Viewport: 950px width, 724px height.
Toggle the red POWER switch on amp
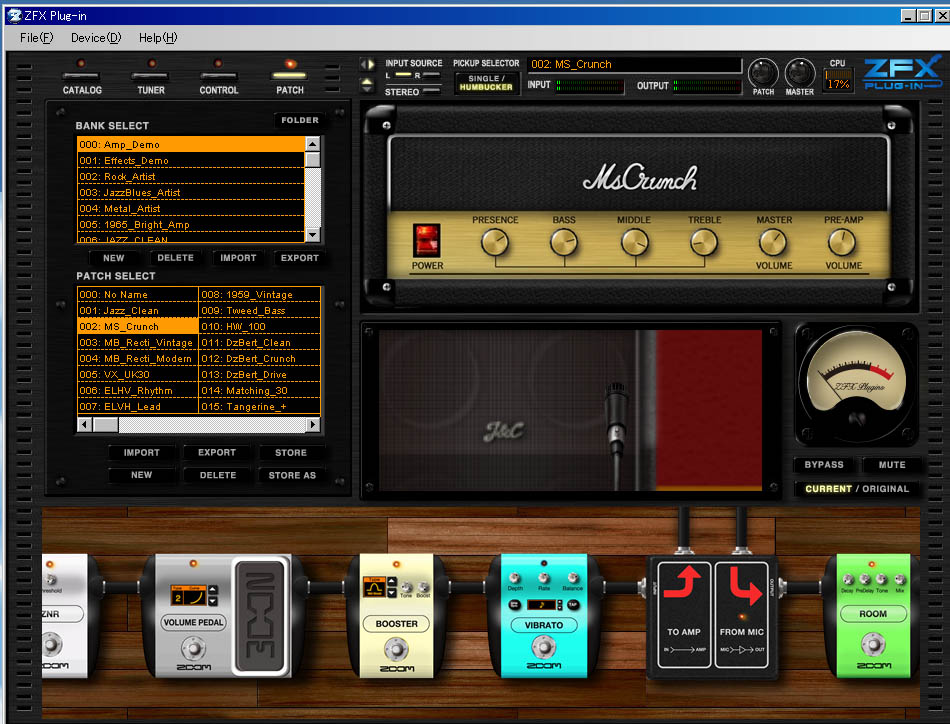(x=427, y=241)
